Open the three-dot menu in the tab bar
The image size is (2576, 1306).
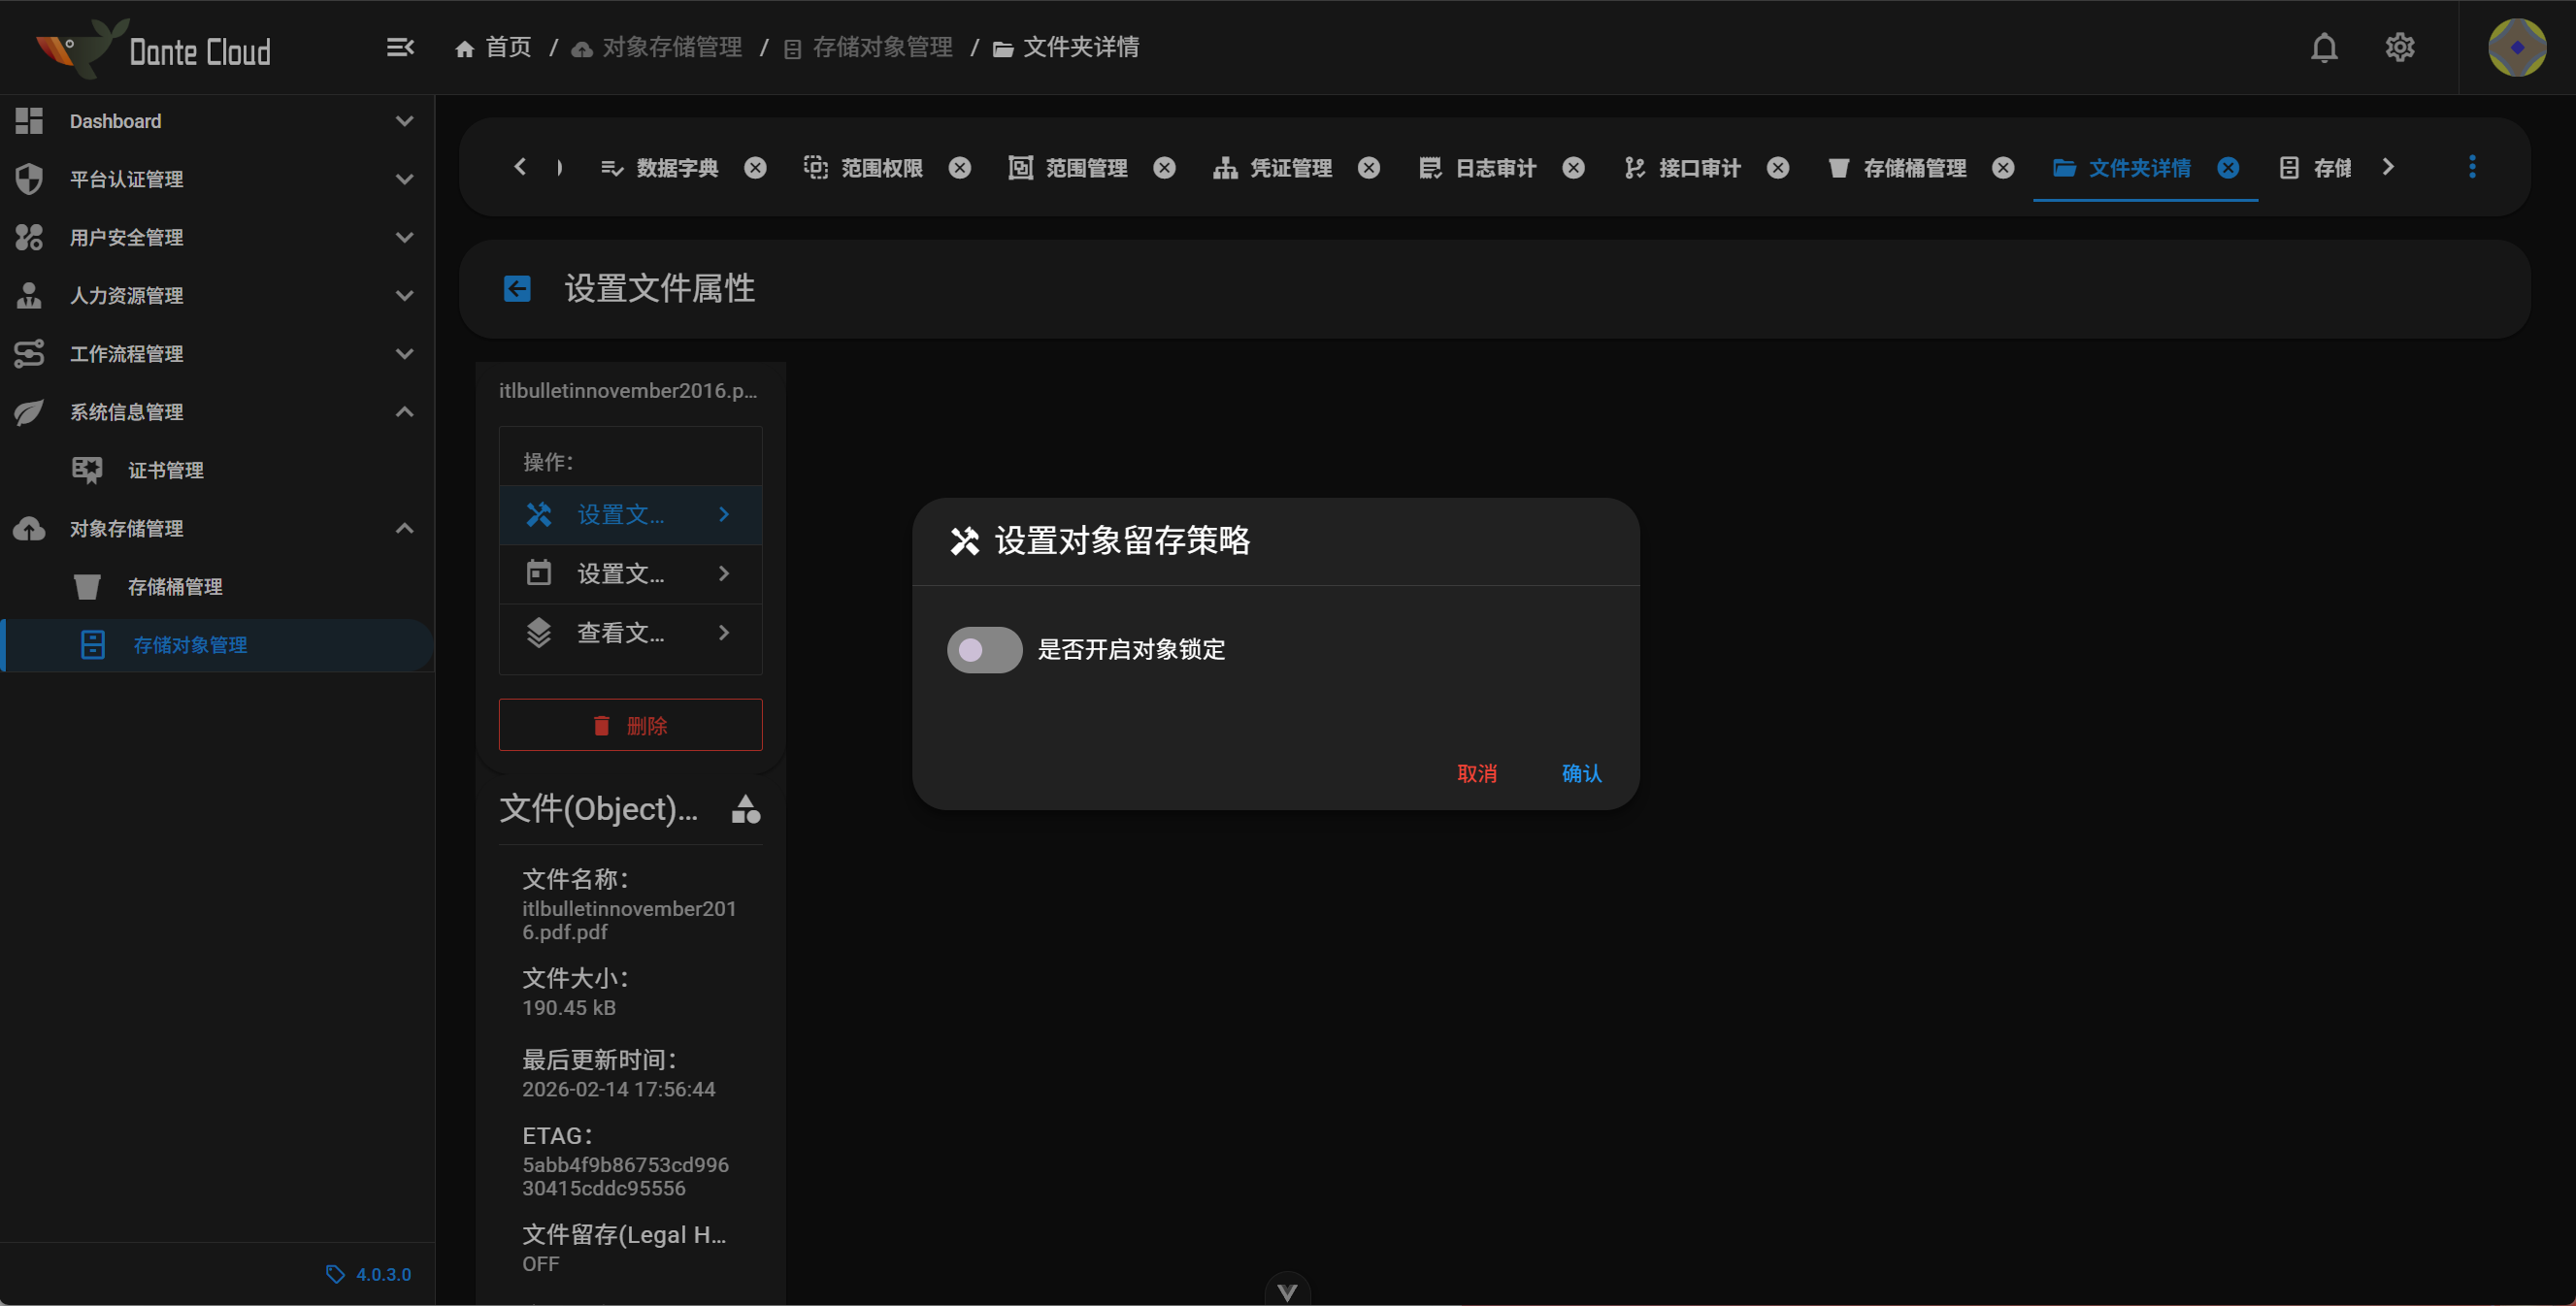(x=2472, y=167)
